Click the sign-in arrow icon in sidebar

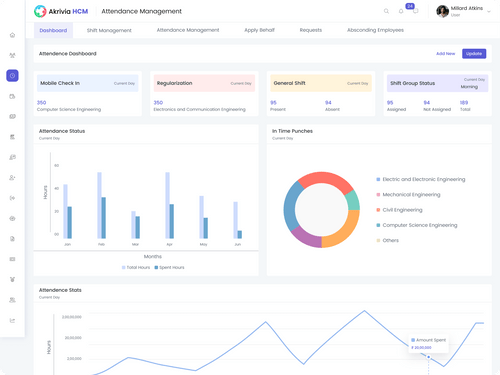coord(12,198)
